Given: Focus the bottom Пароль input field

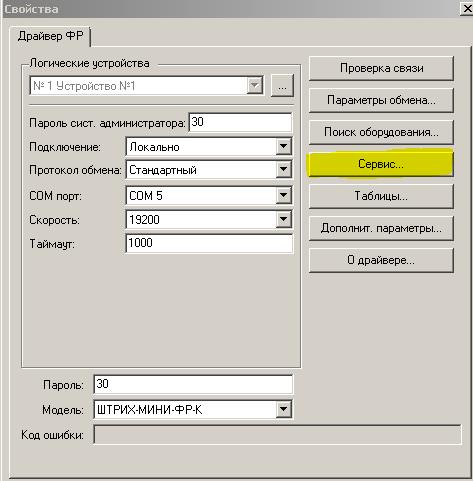Looking at the screenshot, I should point(193,384).
